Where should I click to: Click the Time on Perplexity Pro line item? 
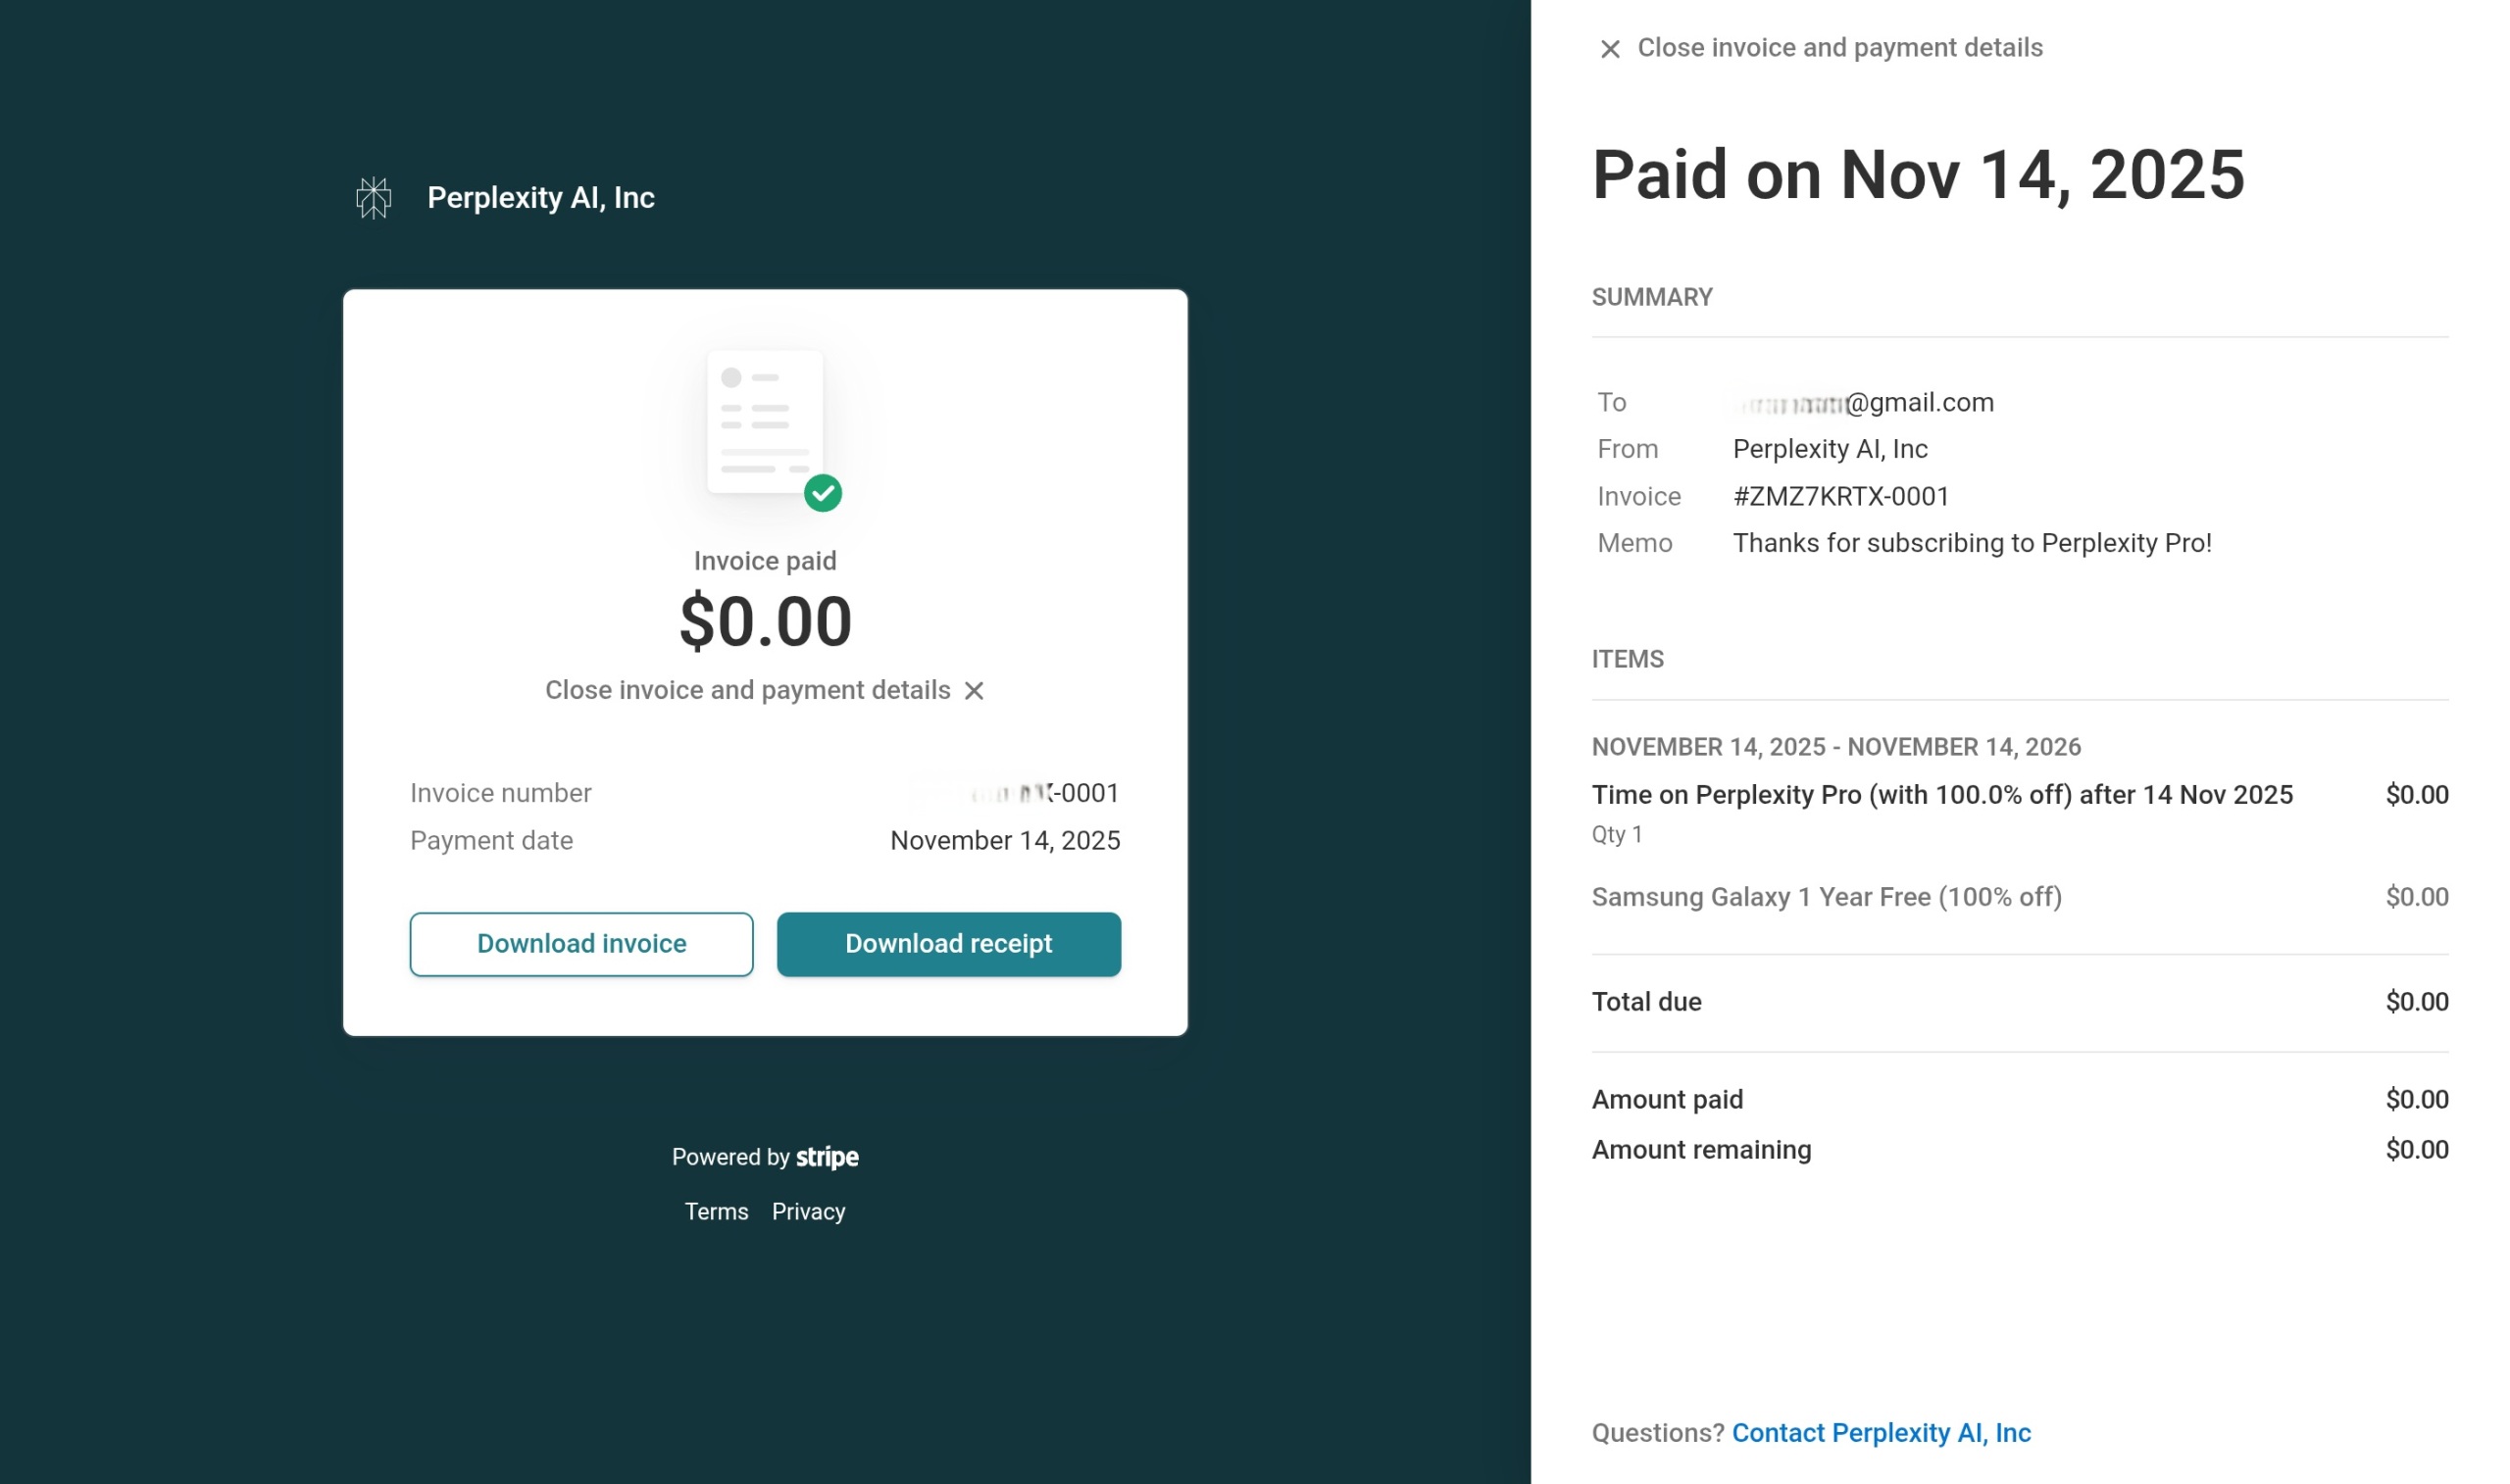1942,795
